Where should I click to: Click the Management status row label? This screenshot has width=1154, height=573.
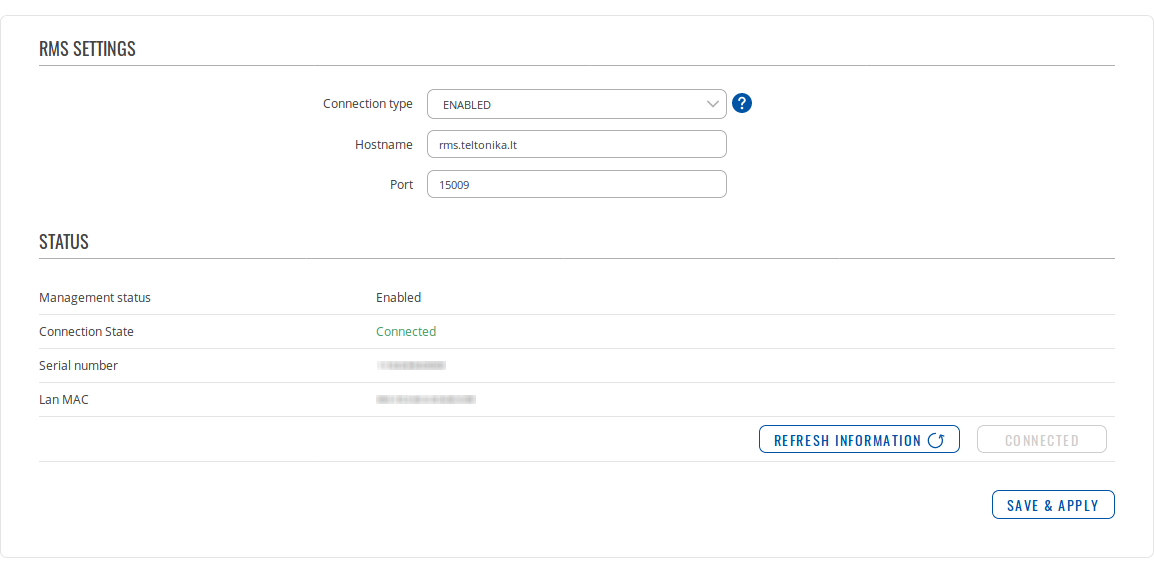click(95, 297)
